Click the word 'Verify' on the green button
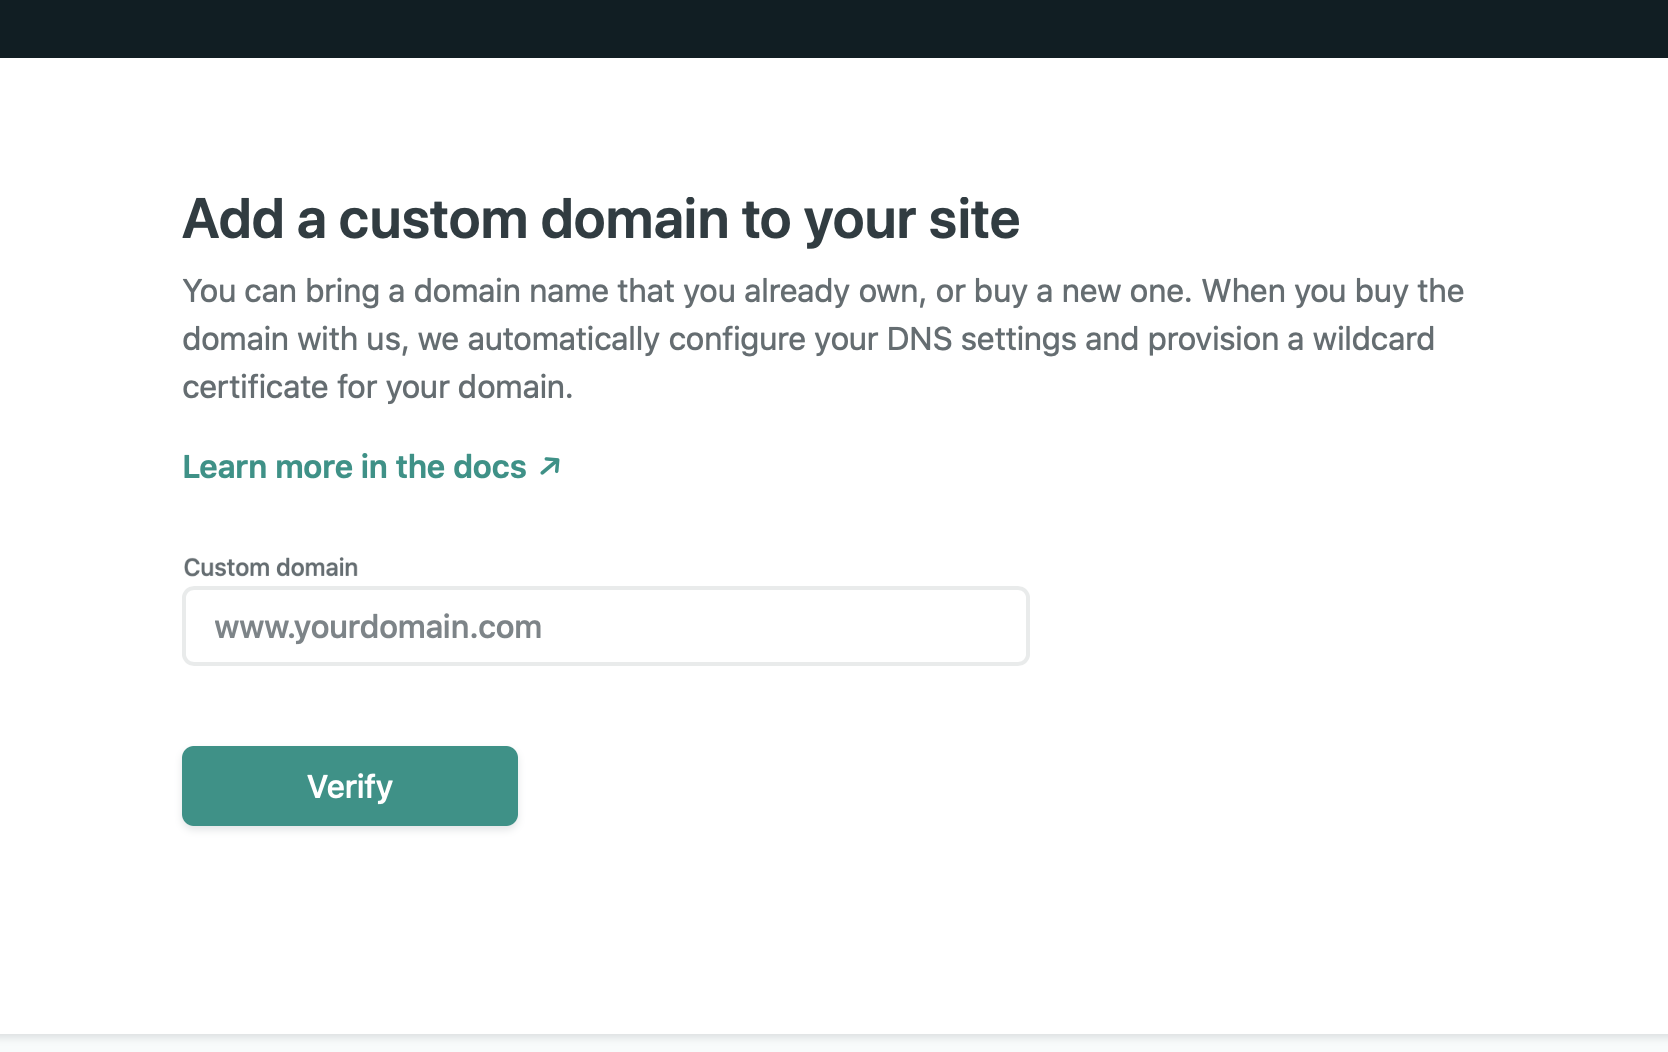This screenshot has width=1668, height=1052. 350,787
